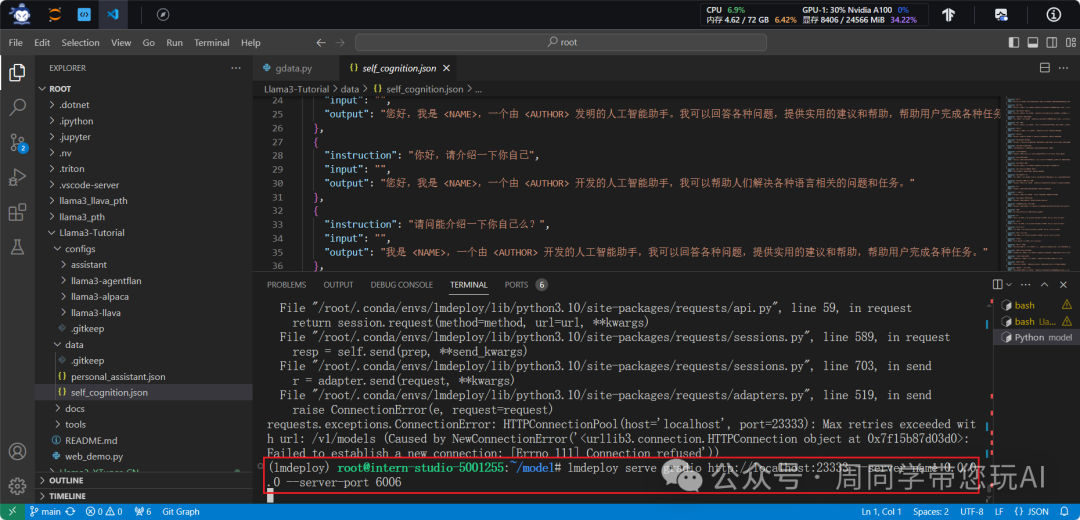Toggle the primary side bar layout button
The height and width of the screenshot is (520, 1080).
click(1013, 43)
